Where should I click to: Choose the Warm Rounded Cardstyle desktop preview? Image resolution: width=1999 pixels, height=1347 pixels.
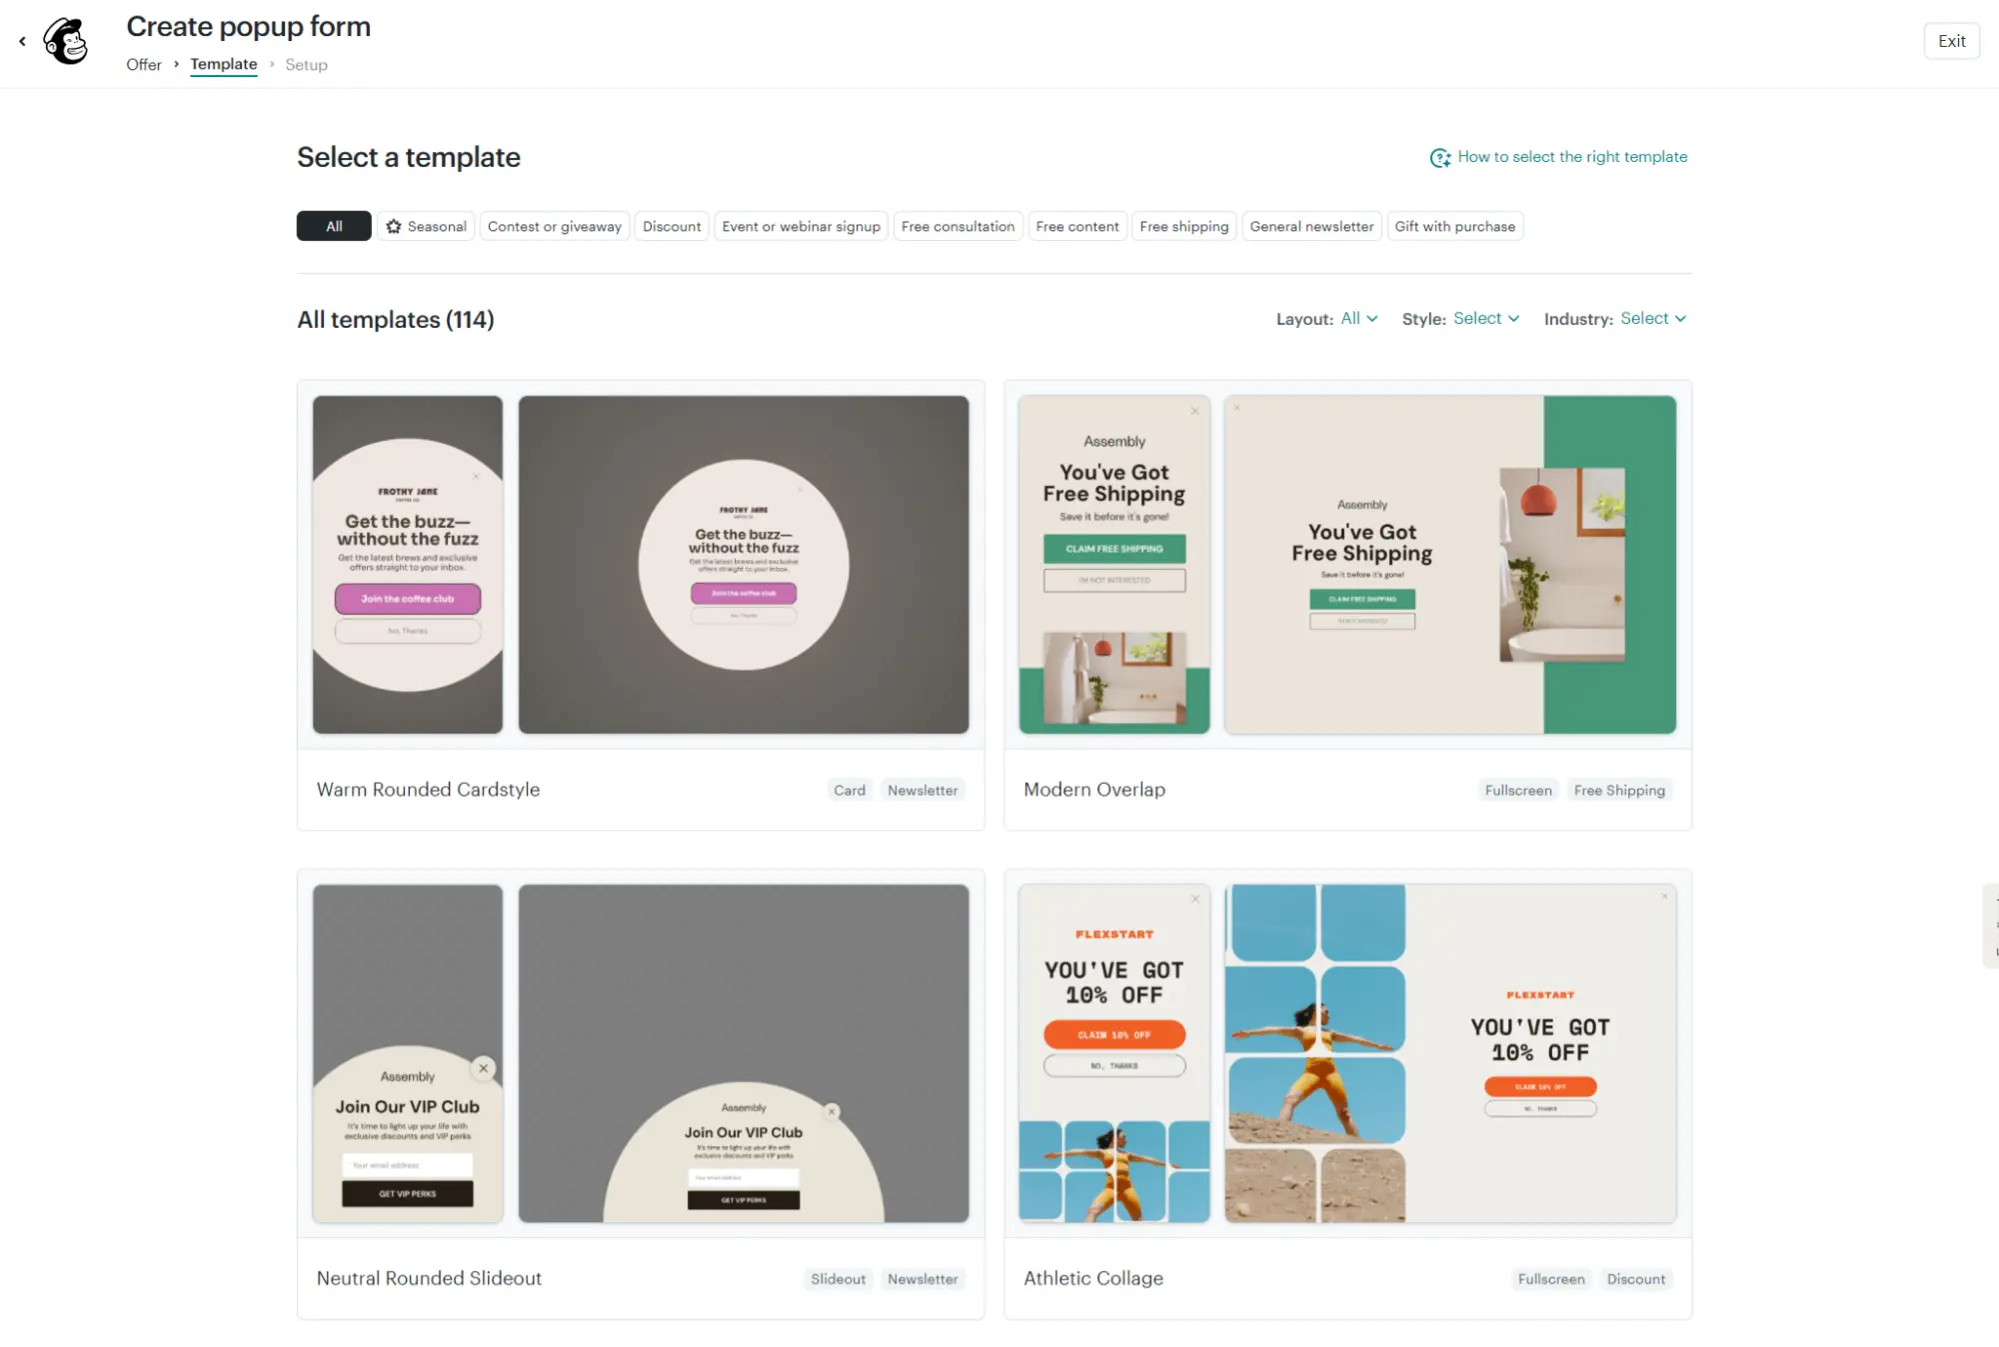click(743, 565)
